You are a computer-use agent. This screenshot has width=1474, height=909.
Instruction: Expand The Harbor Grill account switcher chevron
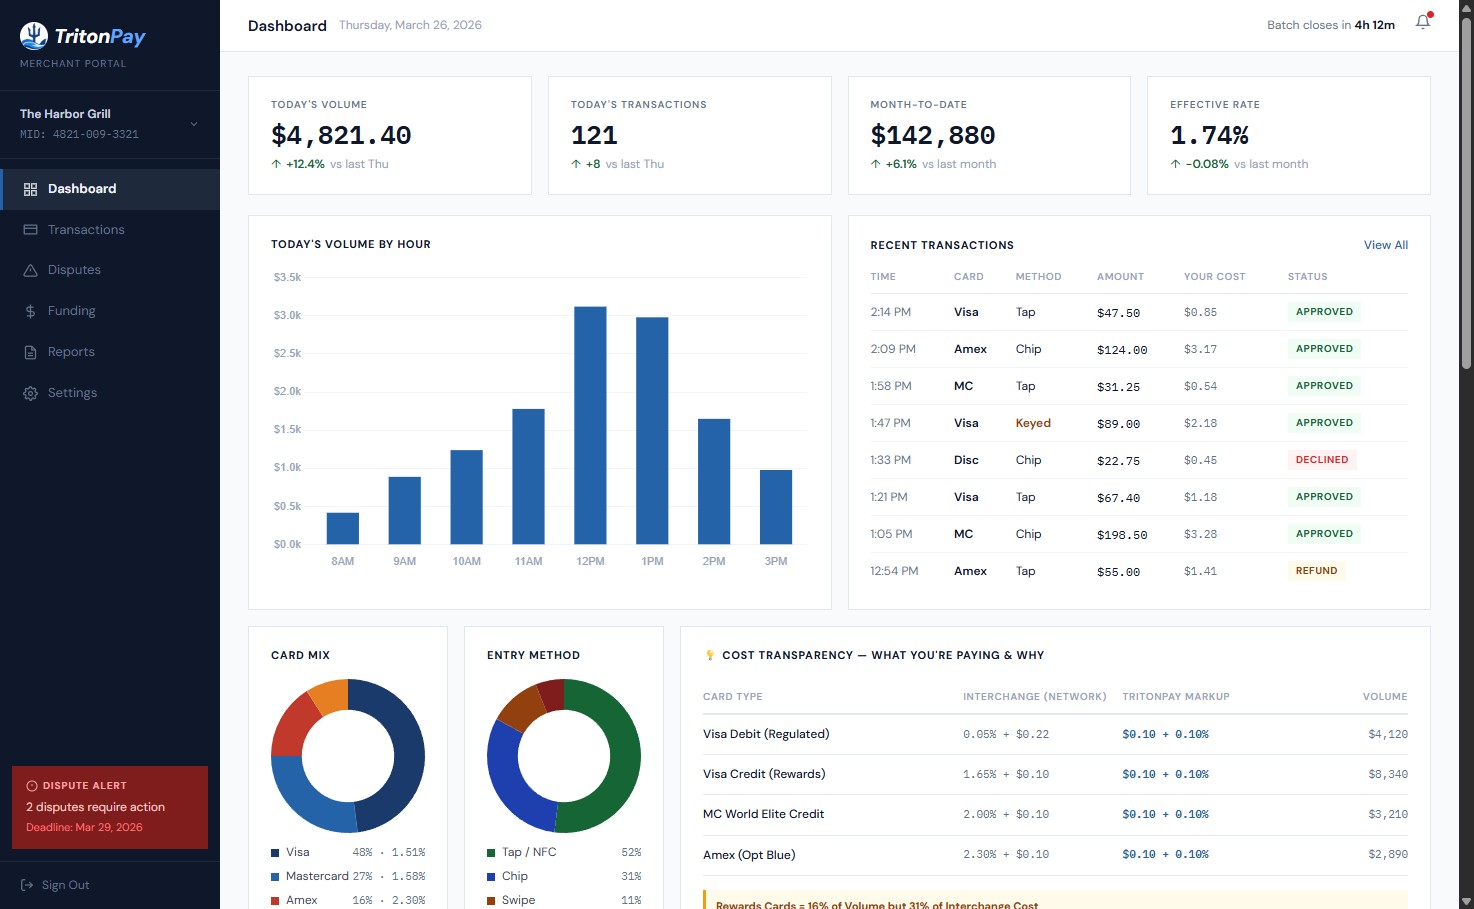click(x=193, y=123)
